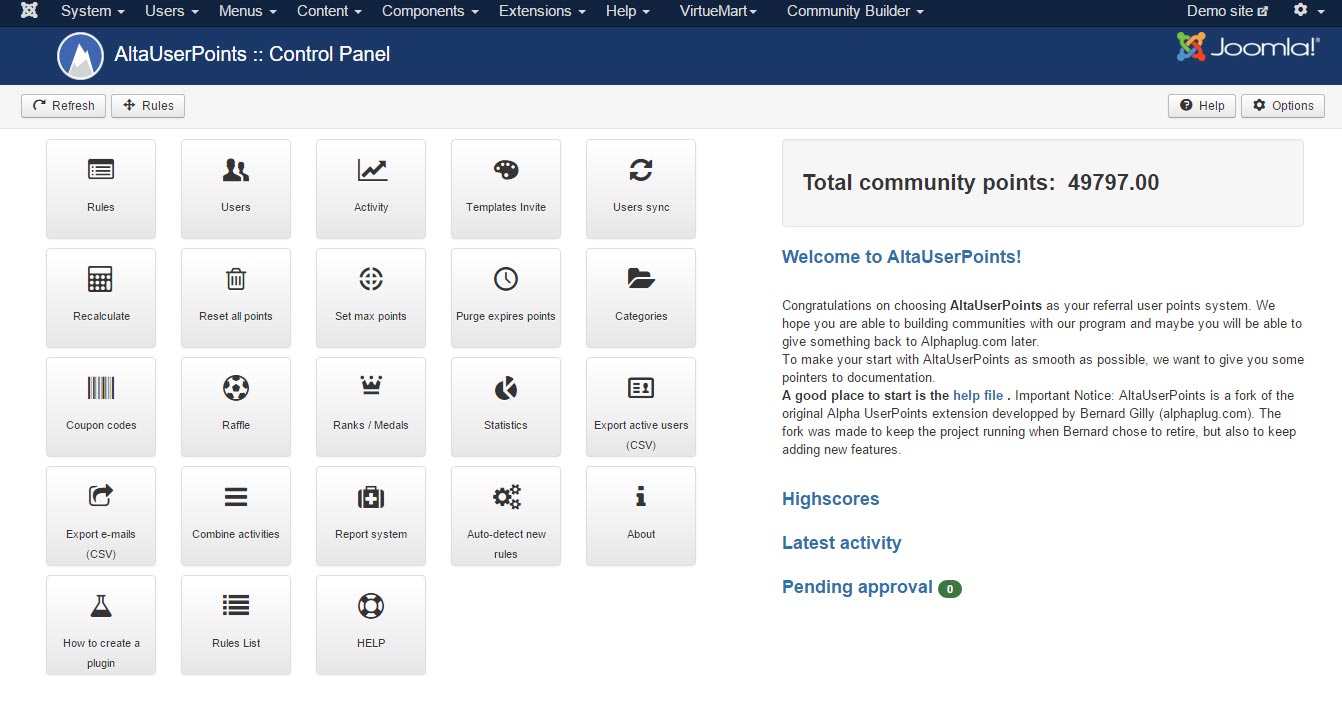Expand the Highscores section
This screenshot has width=1342, height=720.
(831, 499)
